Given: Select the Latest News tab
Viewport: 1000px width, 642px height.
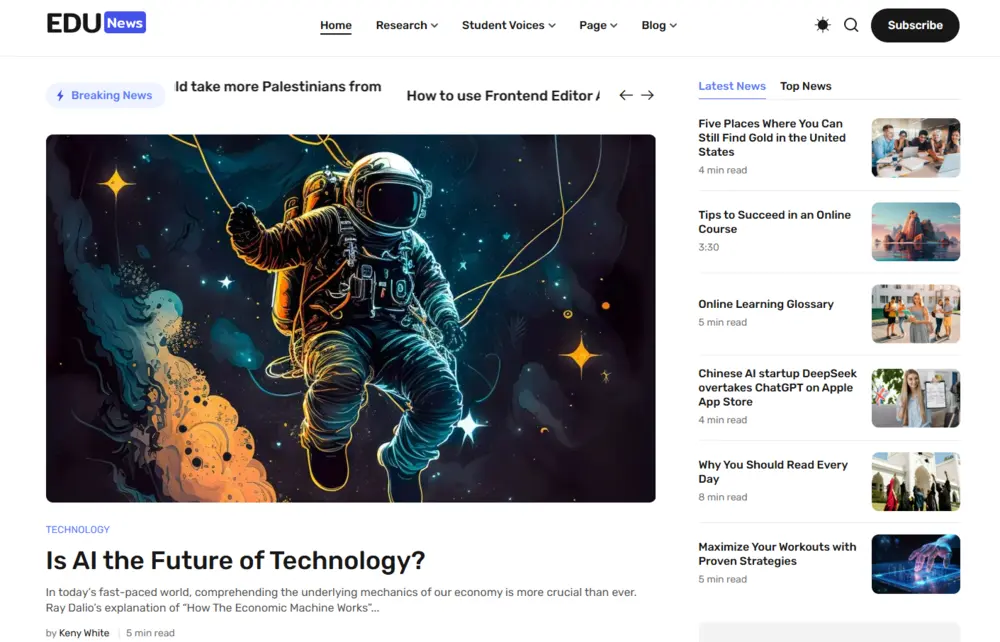Looking at the screenshot, I should pos(731,86).
